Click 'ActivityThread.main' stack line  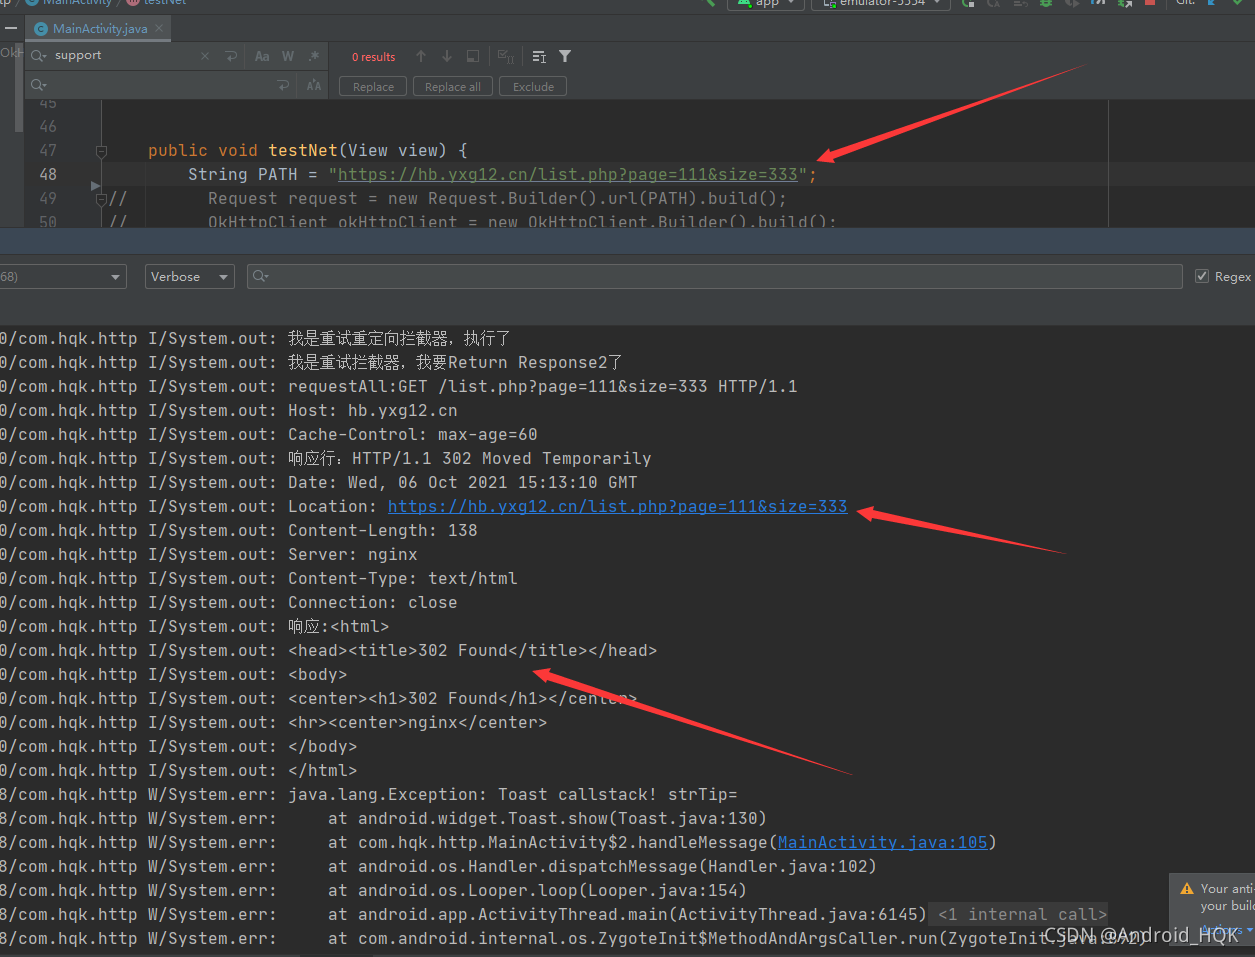(x=627, y=915)
